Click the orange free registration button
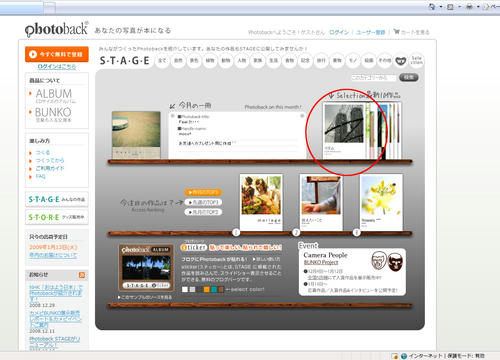Screen dimensions: 500x360 coord(57,54)
